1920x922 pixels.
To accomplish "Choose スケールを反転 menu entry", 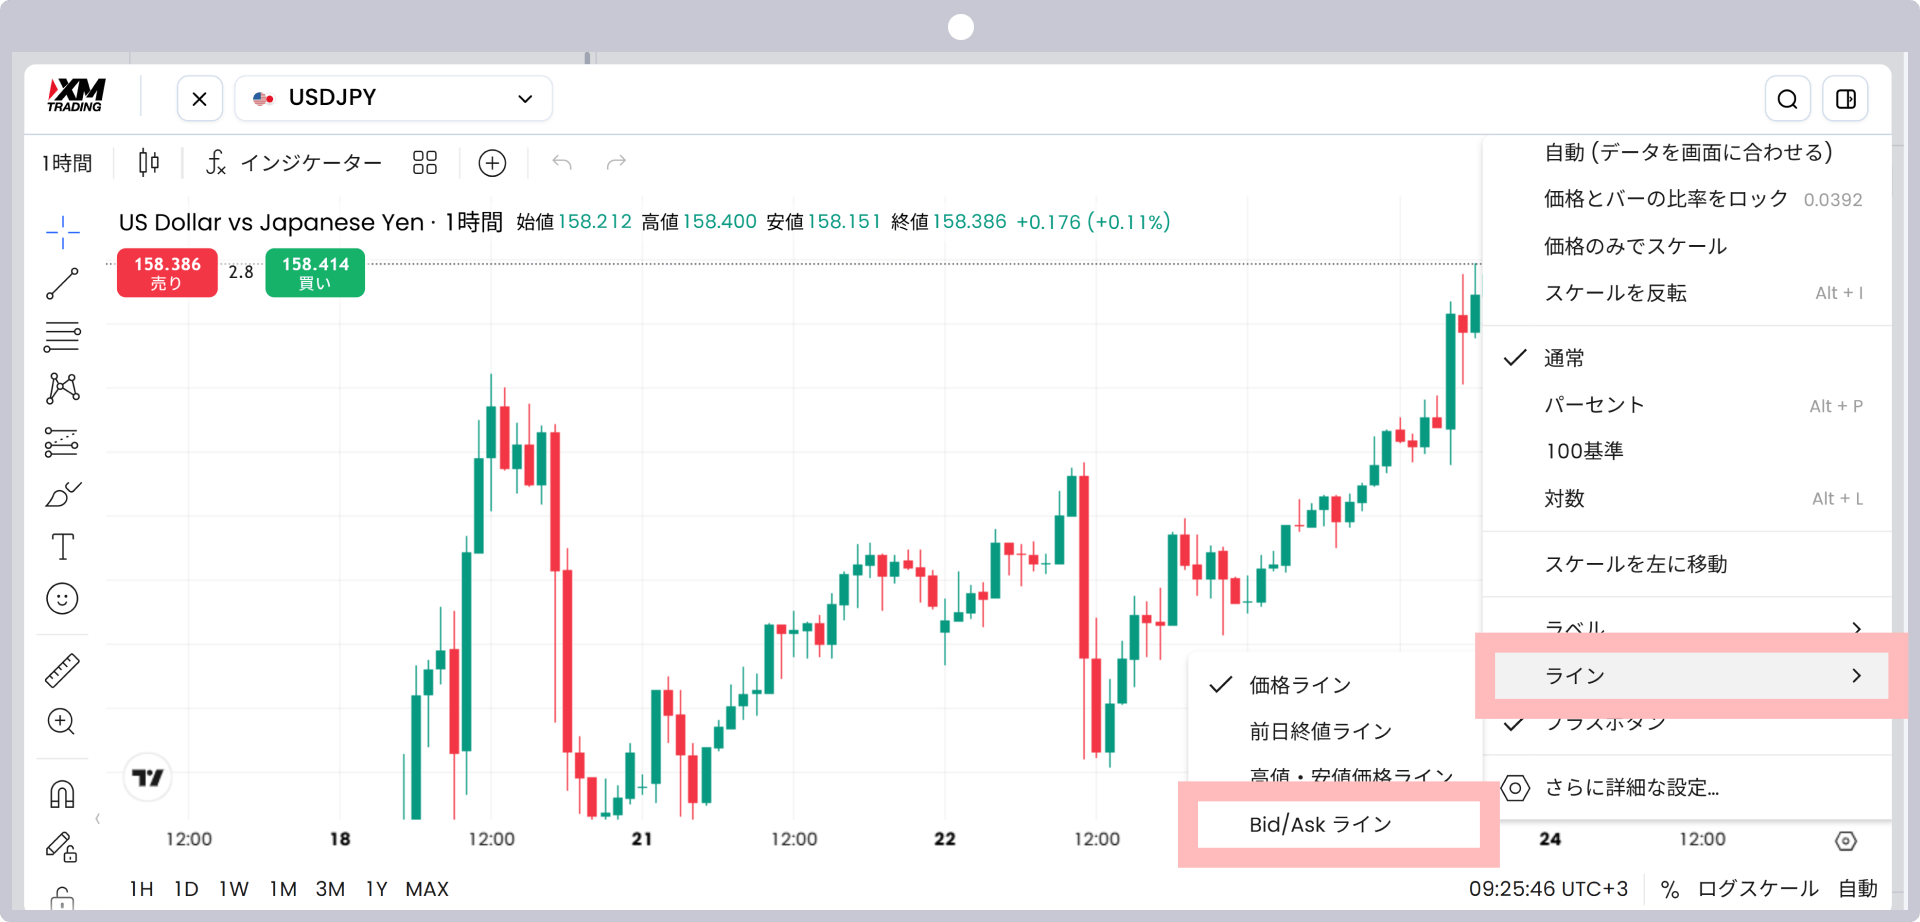I will pos(1687,293).
